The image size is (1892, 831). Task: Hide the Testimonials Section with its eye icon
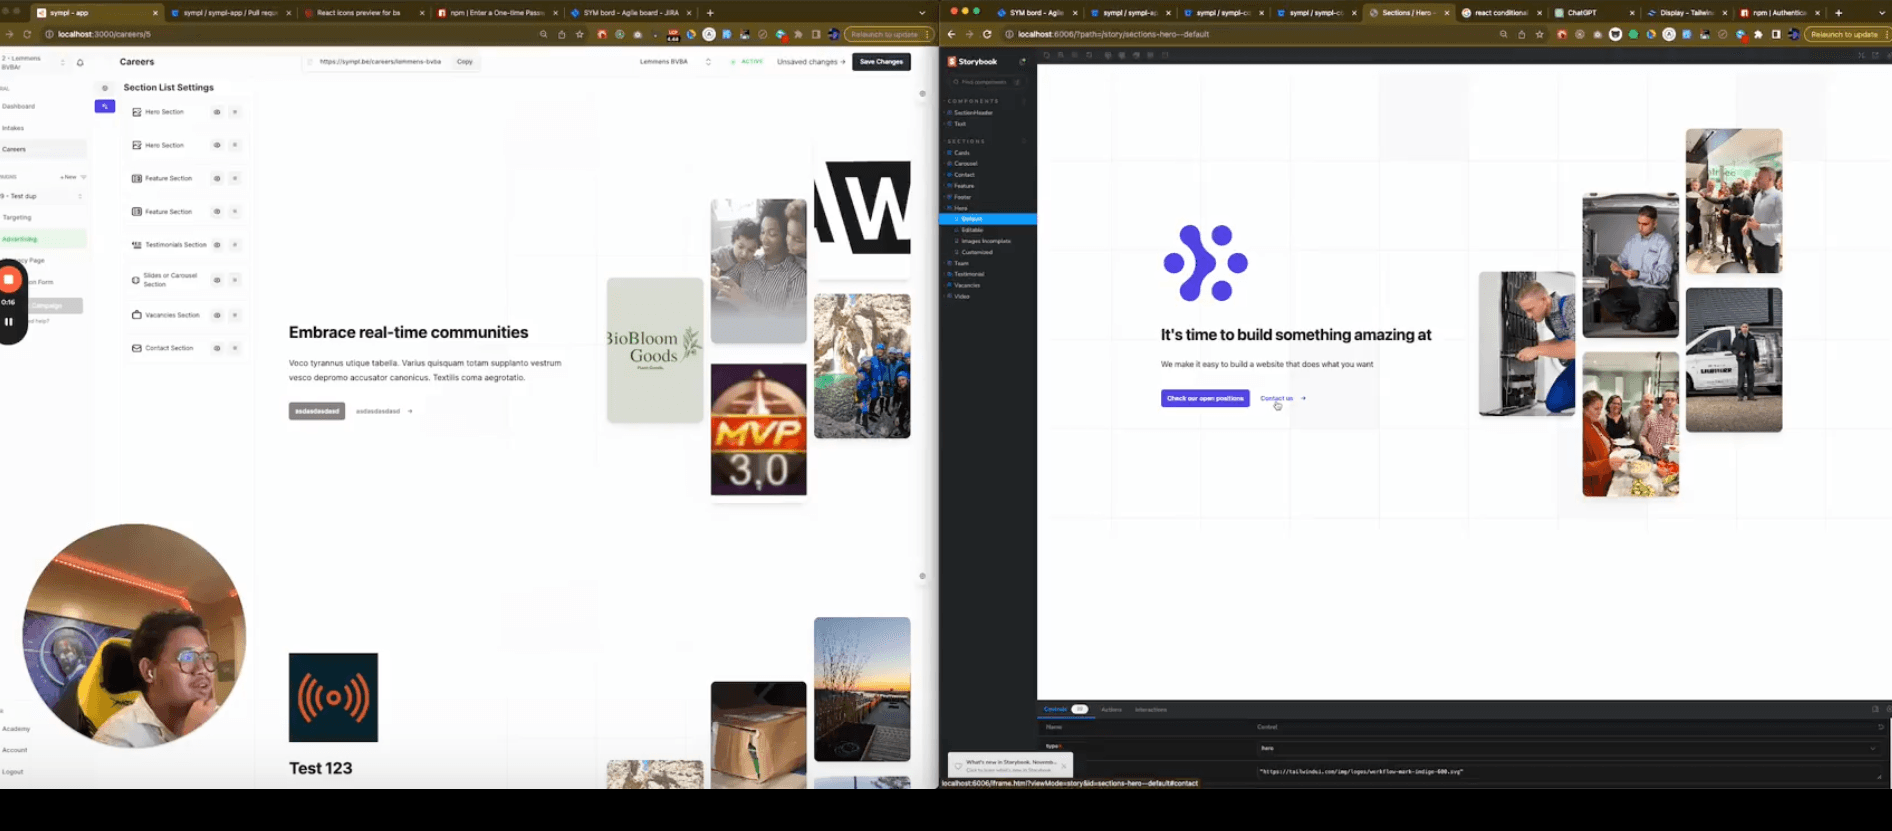tap(217, 244)
